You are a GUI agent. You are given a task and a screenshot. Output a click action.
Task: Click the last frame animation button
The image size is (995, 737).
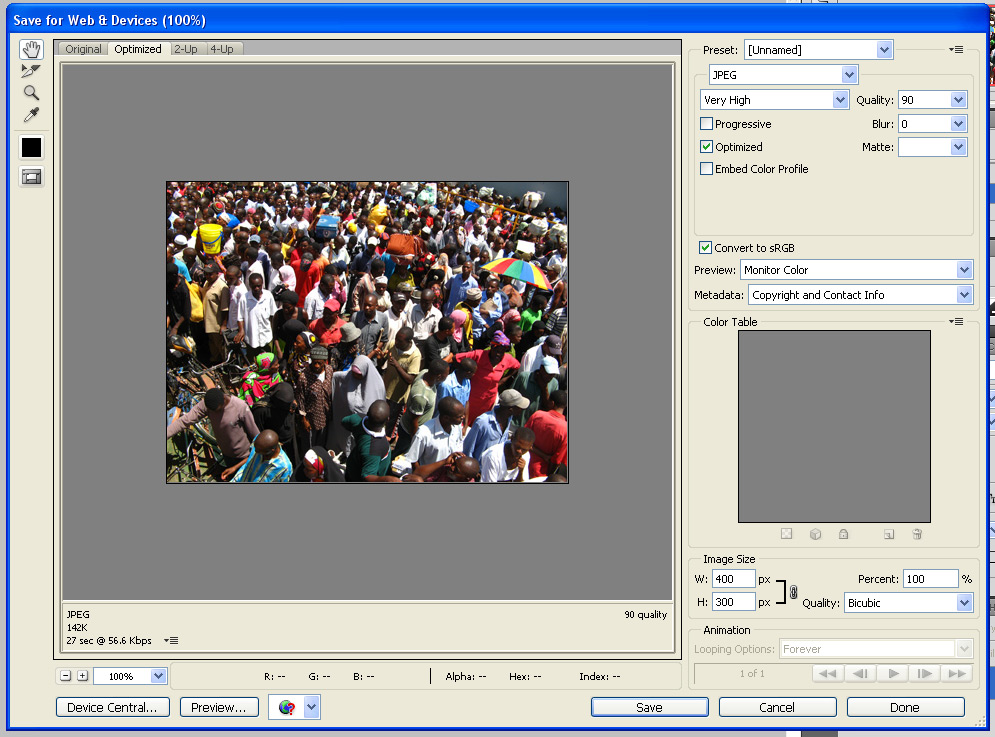[x=957, y=674]
